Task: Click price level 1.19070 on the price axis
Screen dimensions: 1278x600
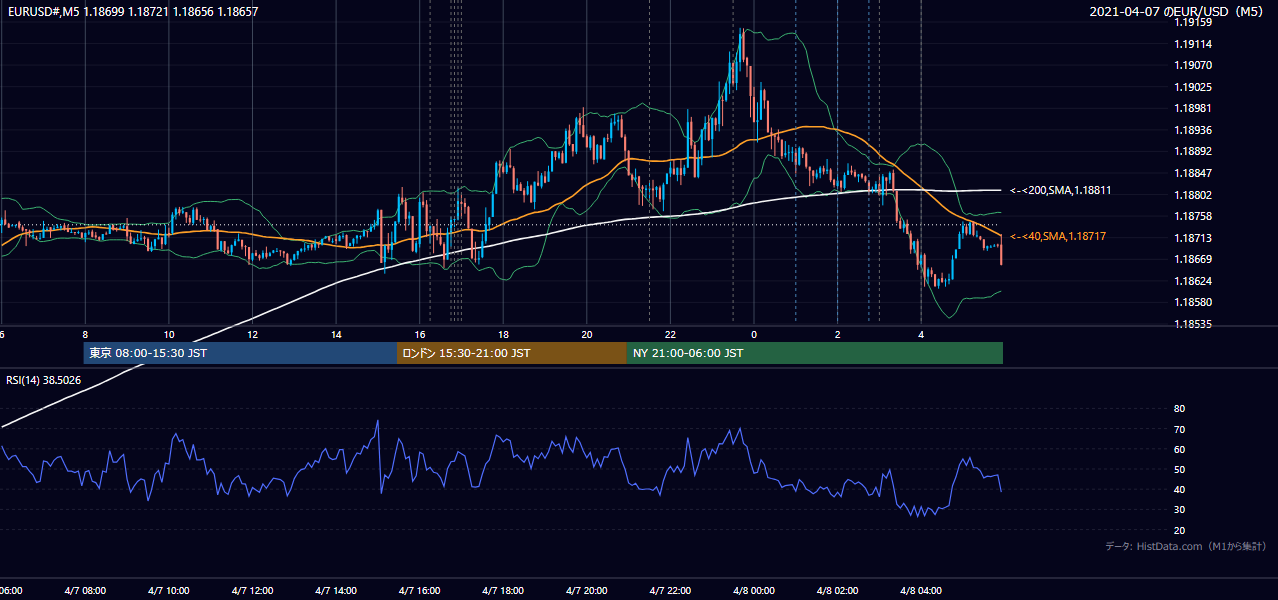Action: pyautogui.click(x=1192, y=65)
